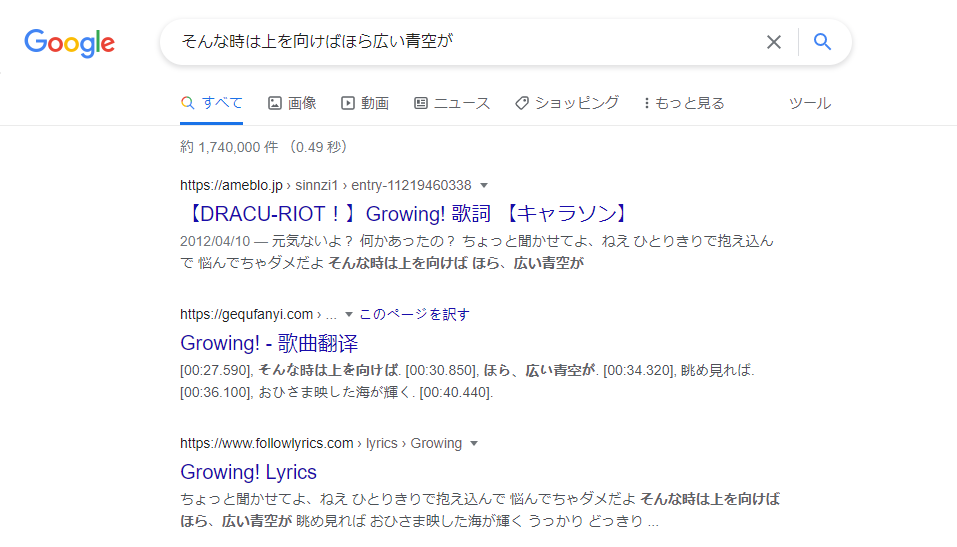Click the https://gequfanyi.com URL breadcrumb
The image size is (957, 547).
(x=258, y=314)
